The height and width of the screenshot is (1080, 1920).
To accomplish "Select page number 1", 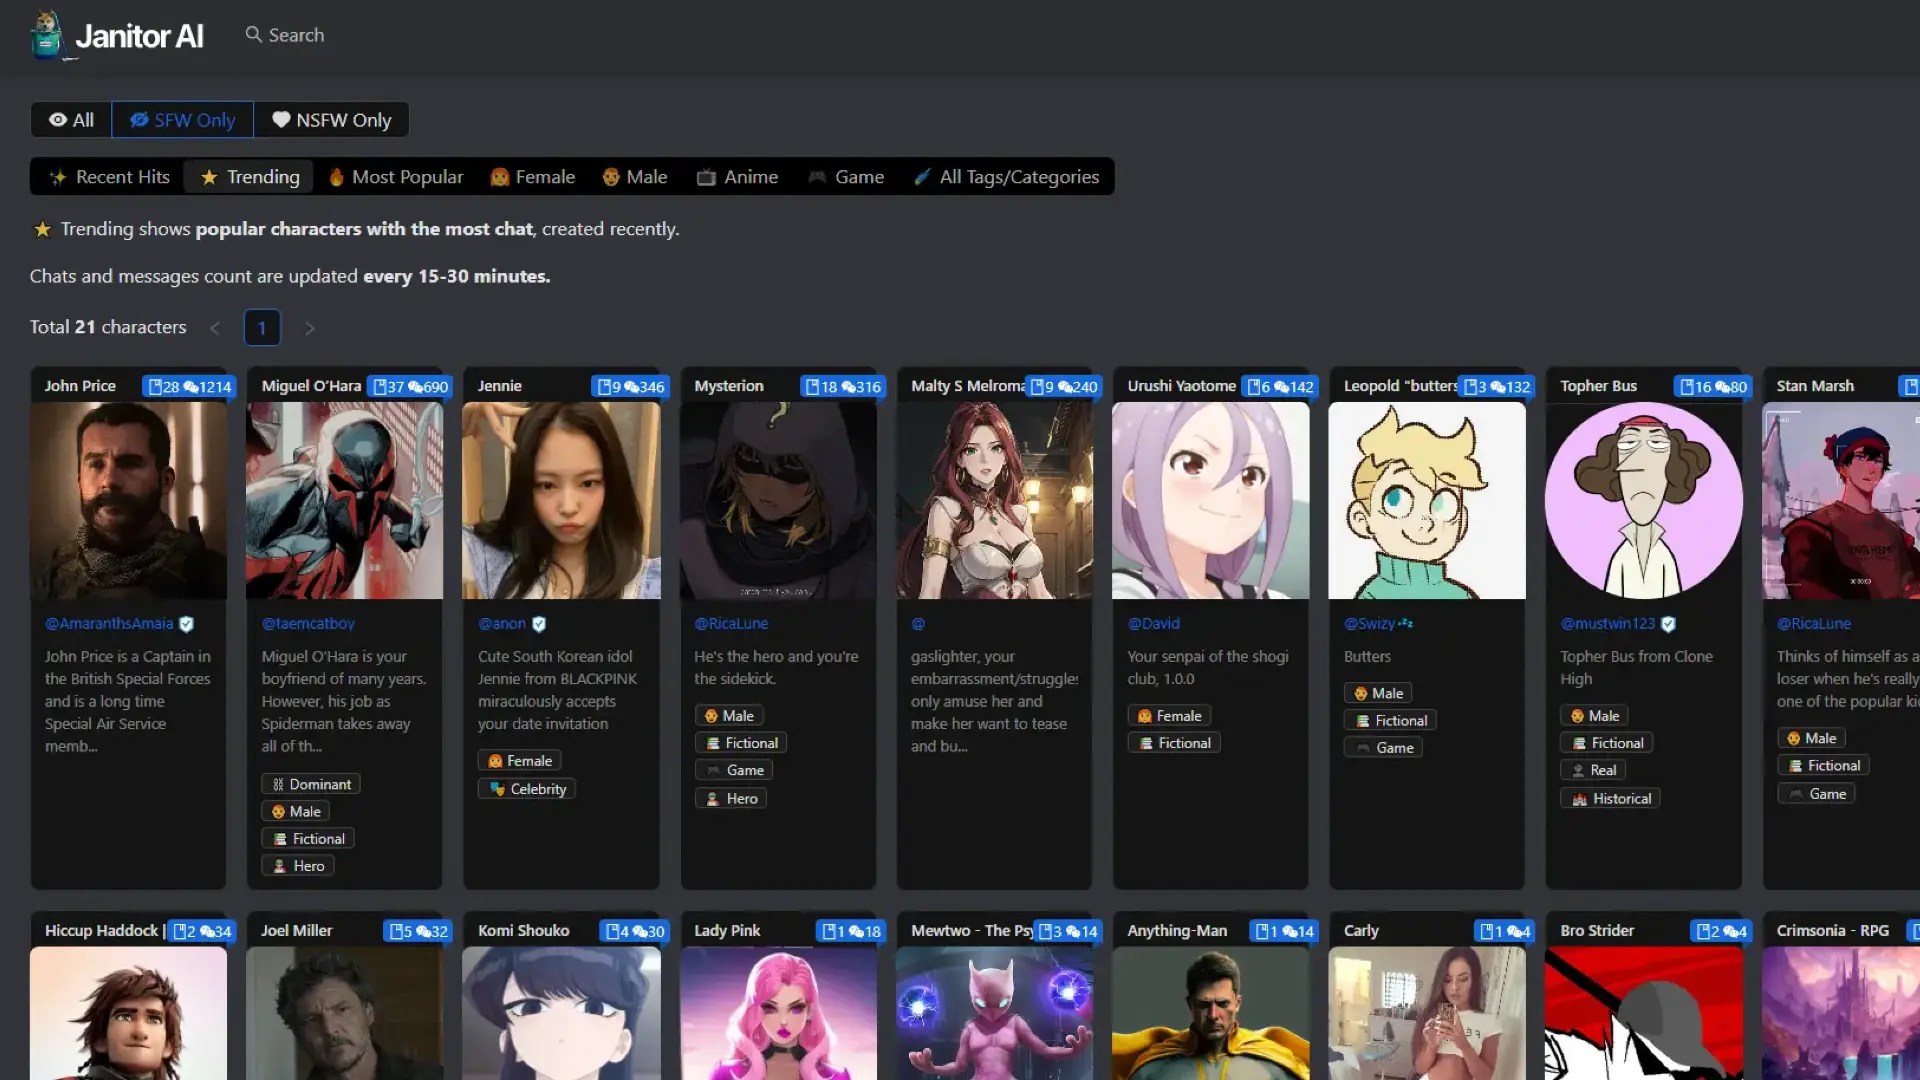I will click(x=262, y=328).
